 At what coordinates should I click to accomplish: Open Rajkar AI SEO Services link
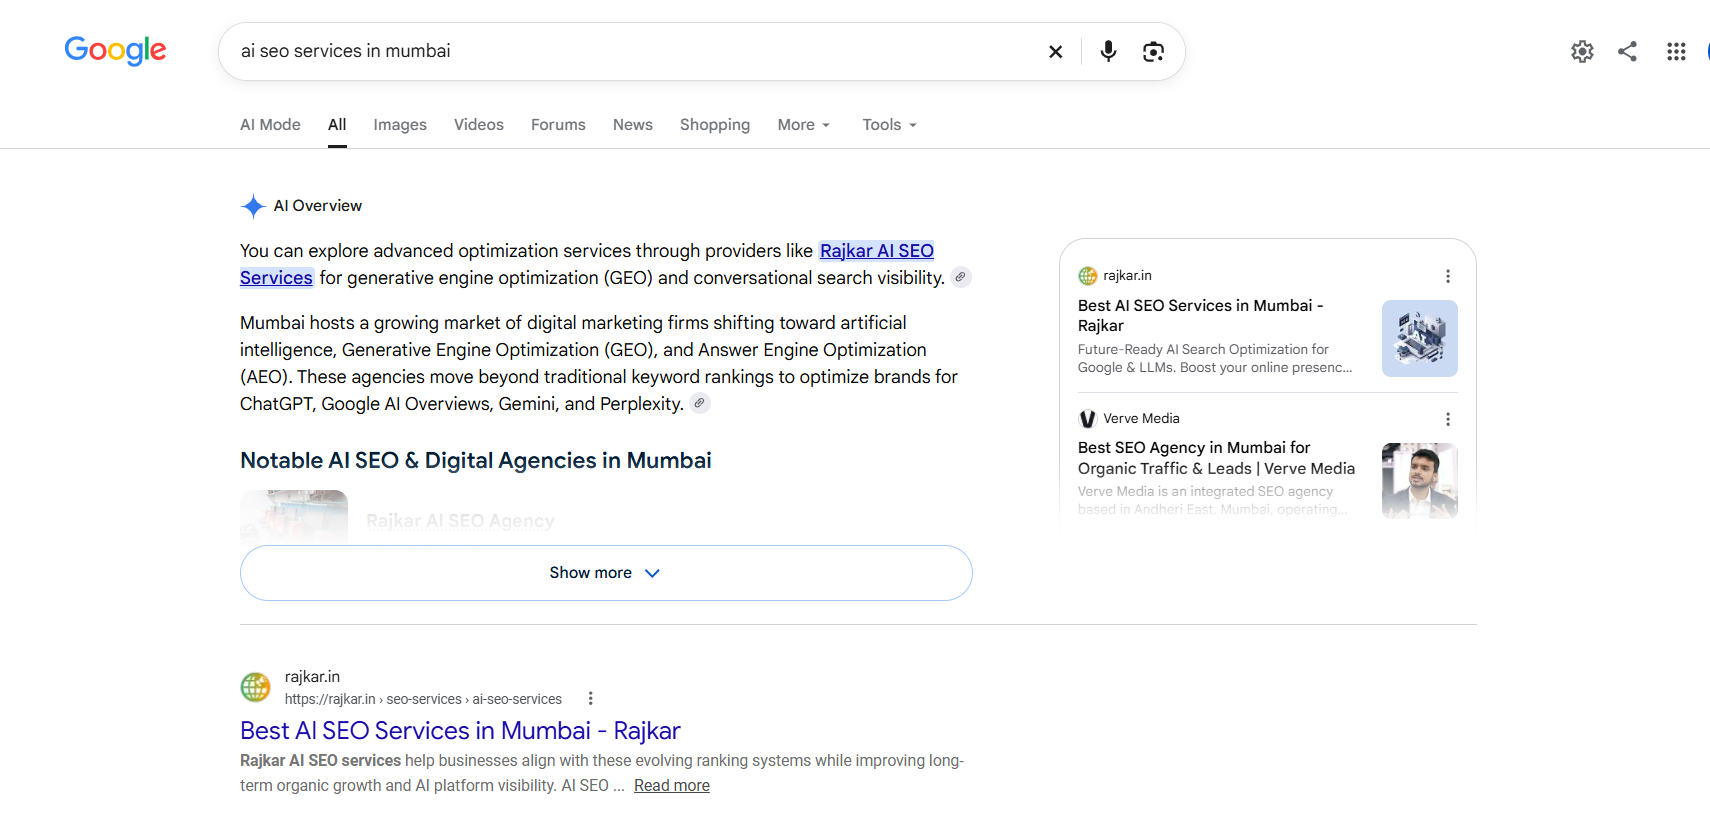click(x=587, y=264)
